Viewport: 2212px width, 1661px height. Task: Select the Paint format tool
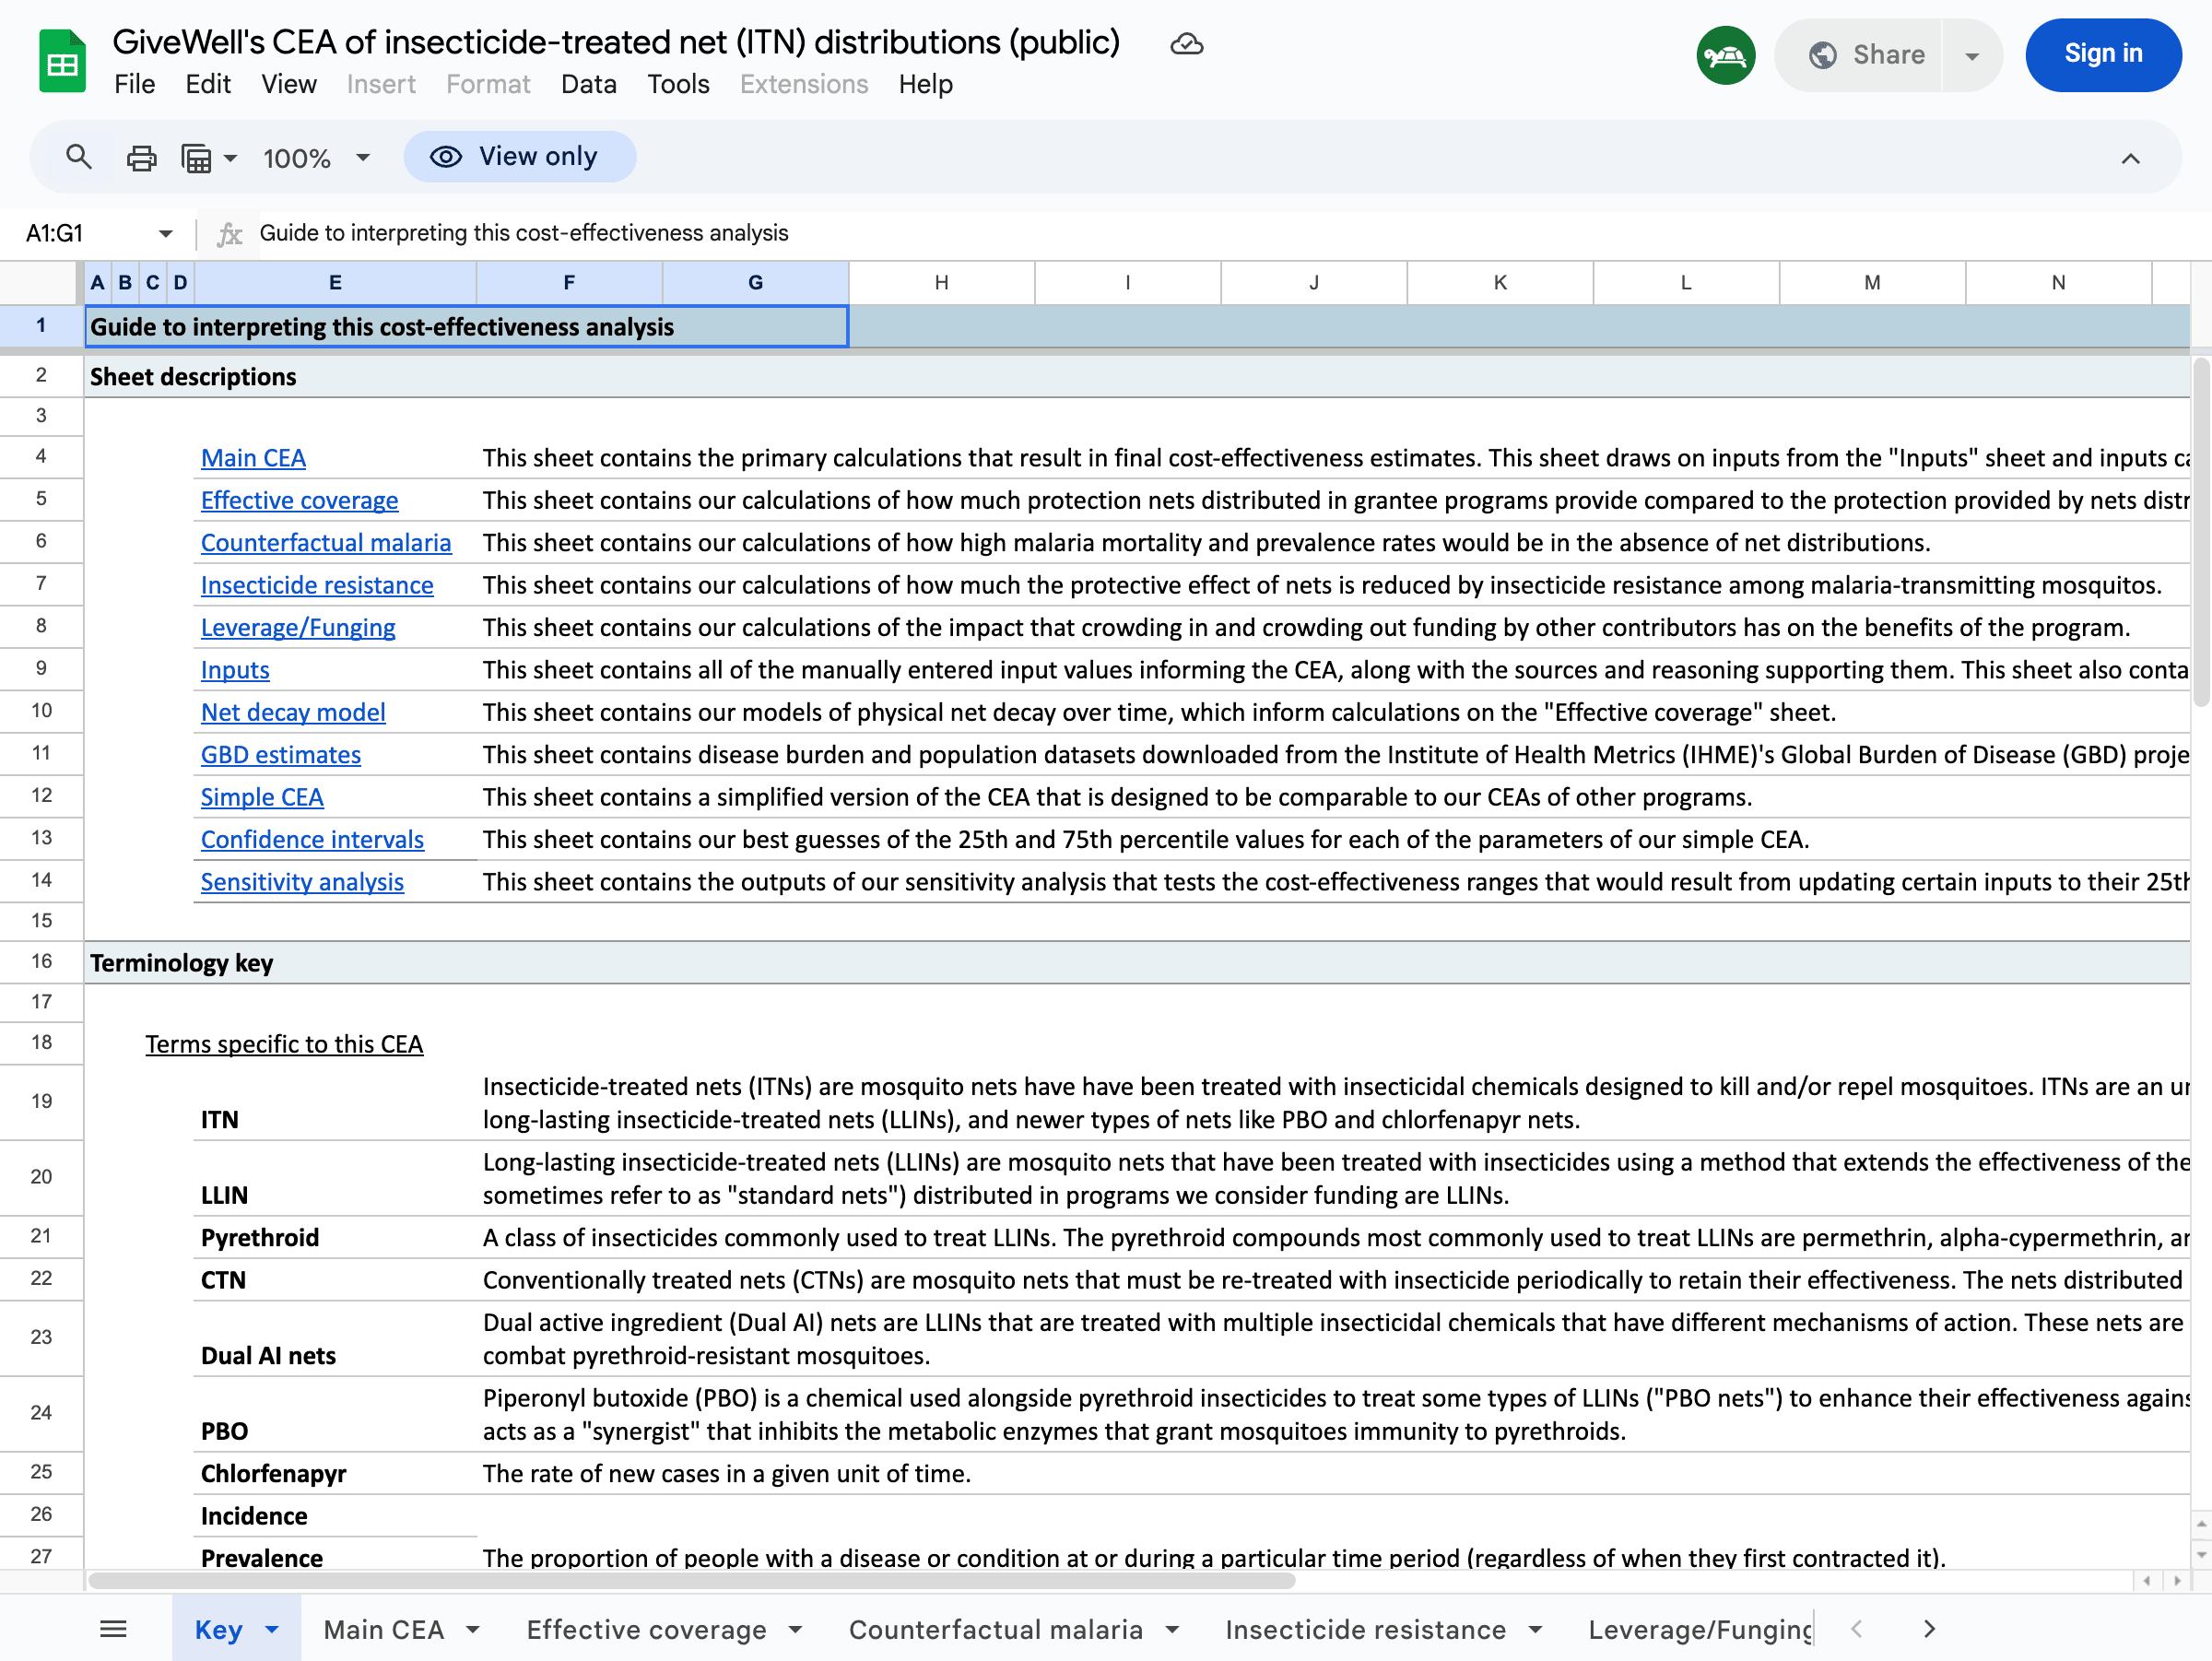pyautogui.click(x=196, y=156)
